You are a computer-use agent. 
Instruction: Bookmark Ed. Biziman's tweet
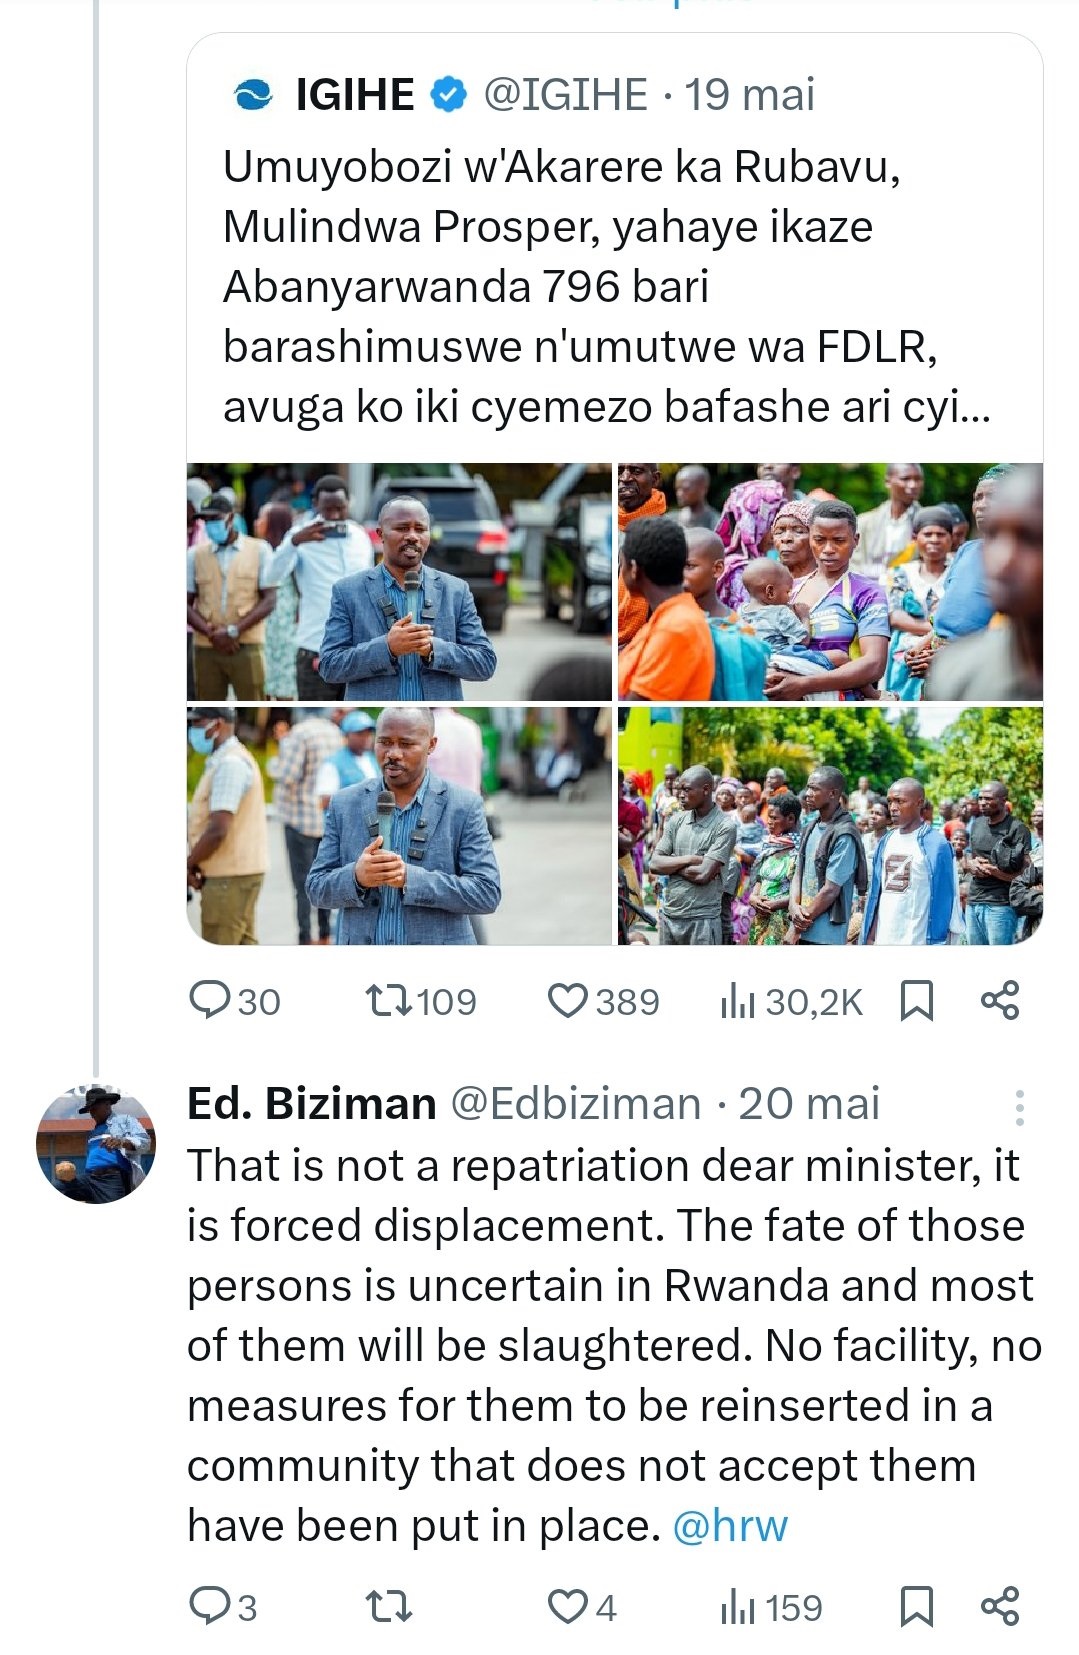[916, 1607]
